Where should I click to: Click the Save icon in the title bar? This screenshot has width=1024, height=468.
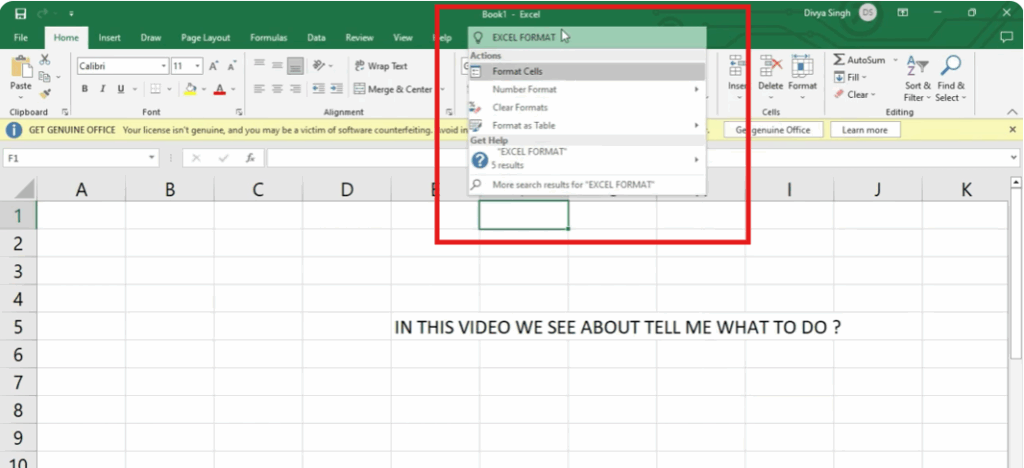(20, 14)
